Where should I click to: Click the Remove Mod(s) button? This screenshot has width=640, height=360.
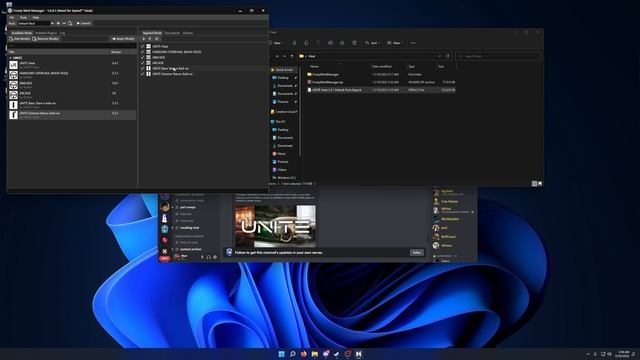tap(46, 39)
